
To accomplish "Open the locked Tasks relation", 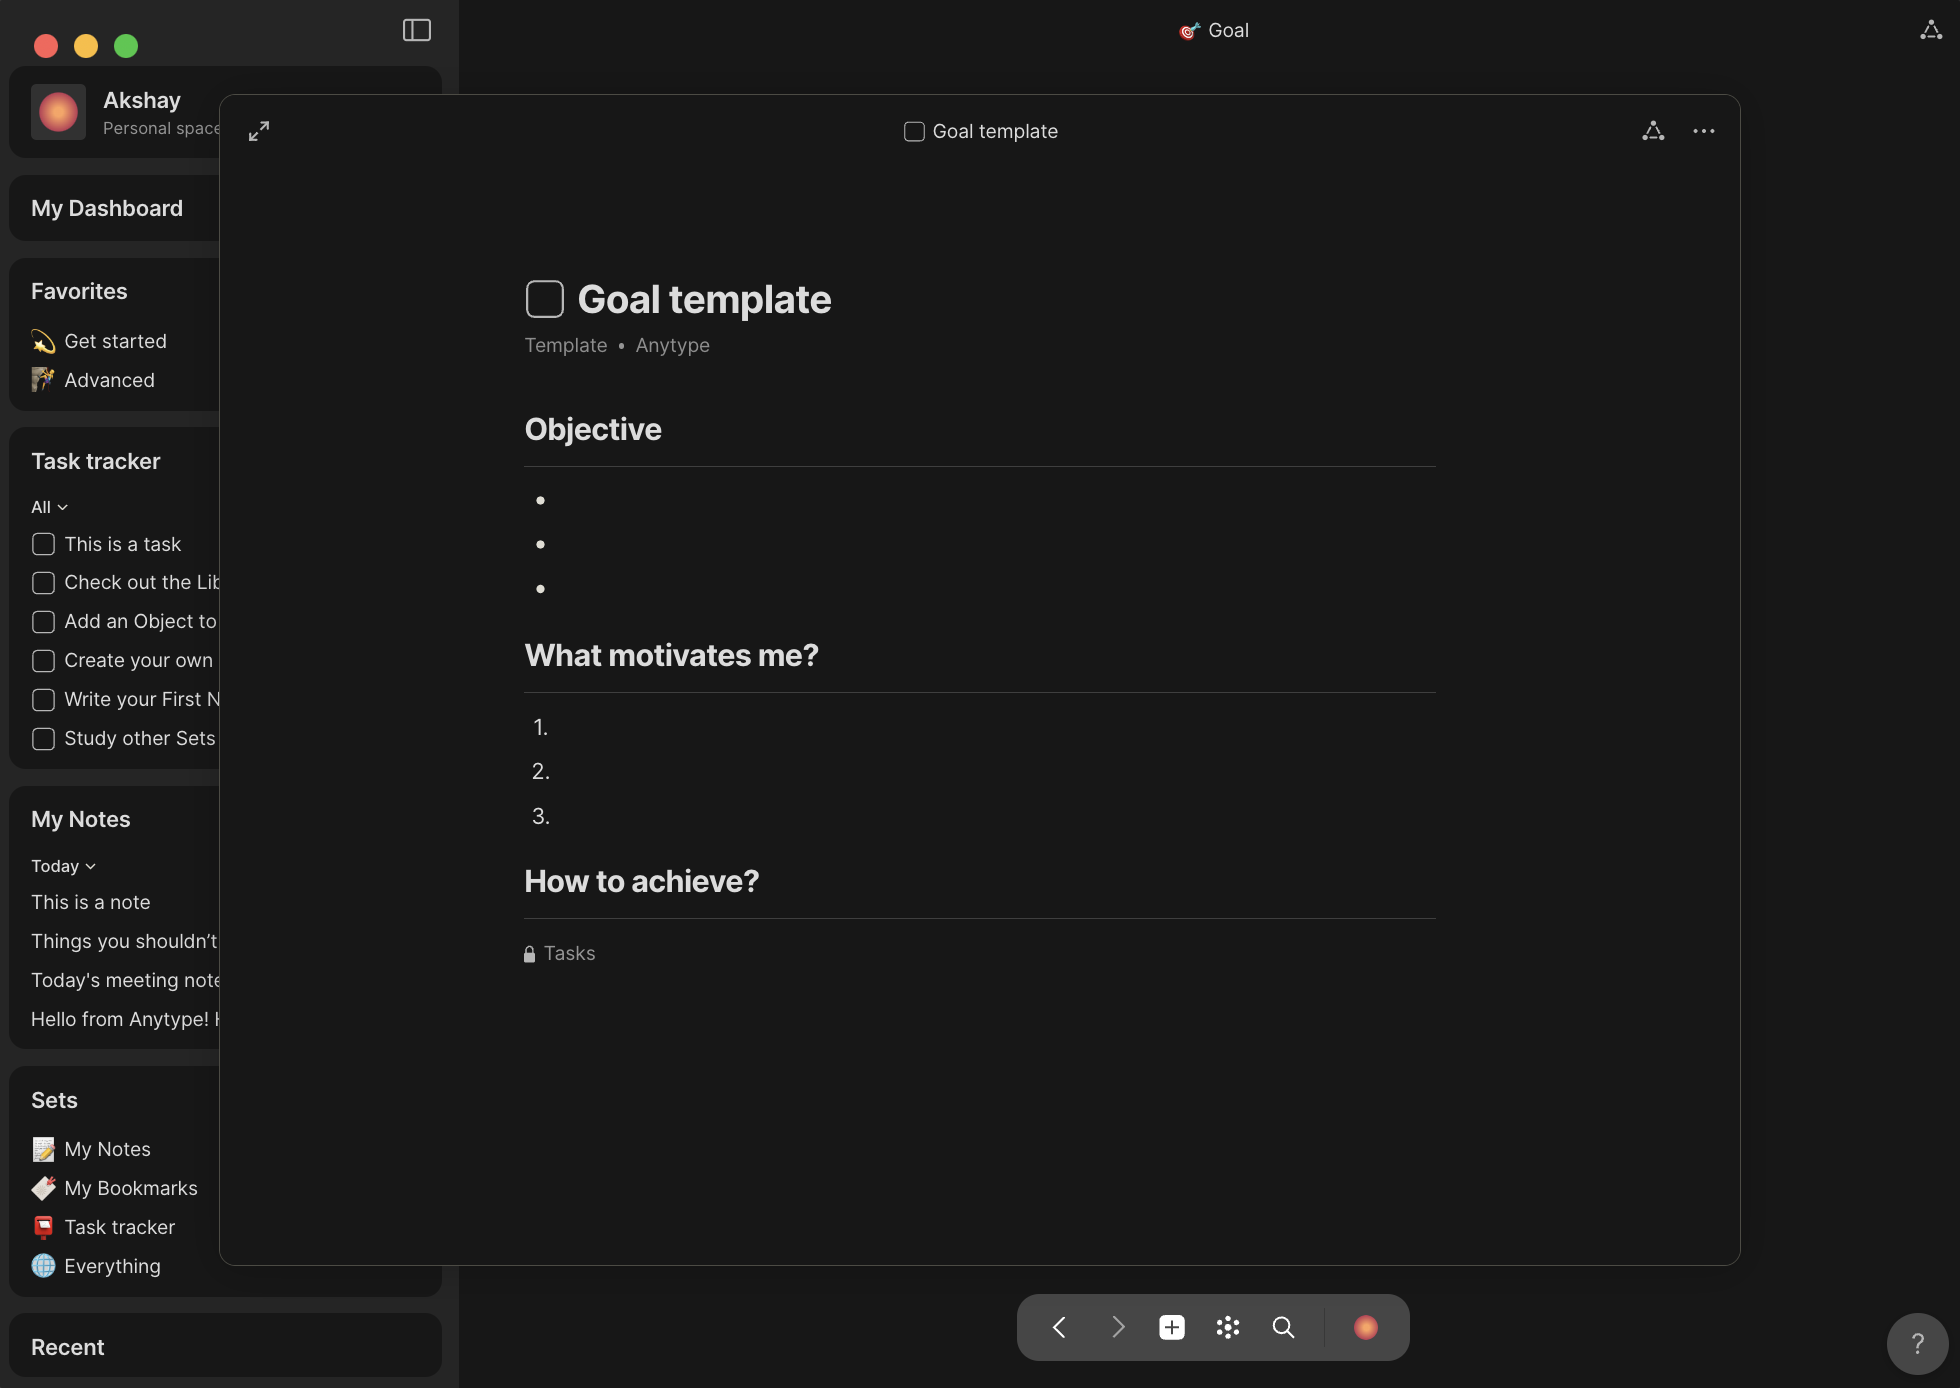I will (568, 953).
